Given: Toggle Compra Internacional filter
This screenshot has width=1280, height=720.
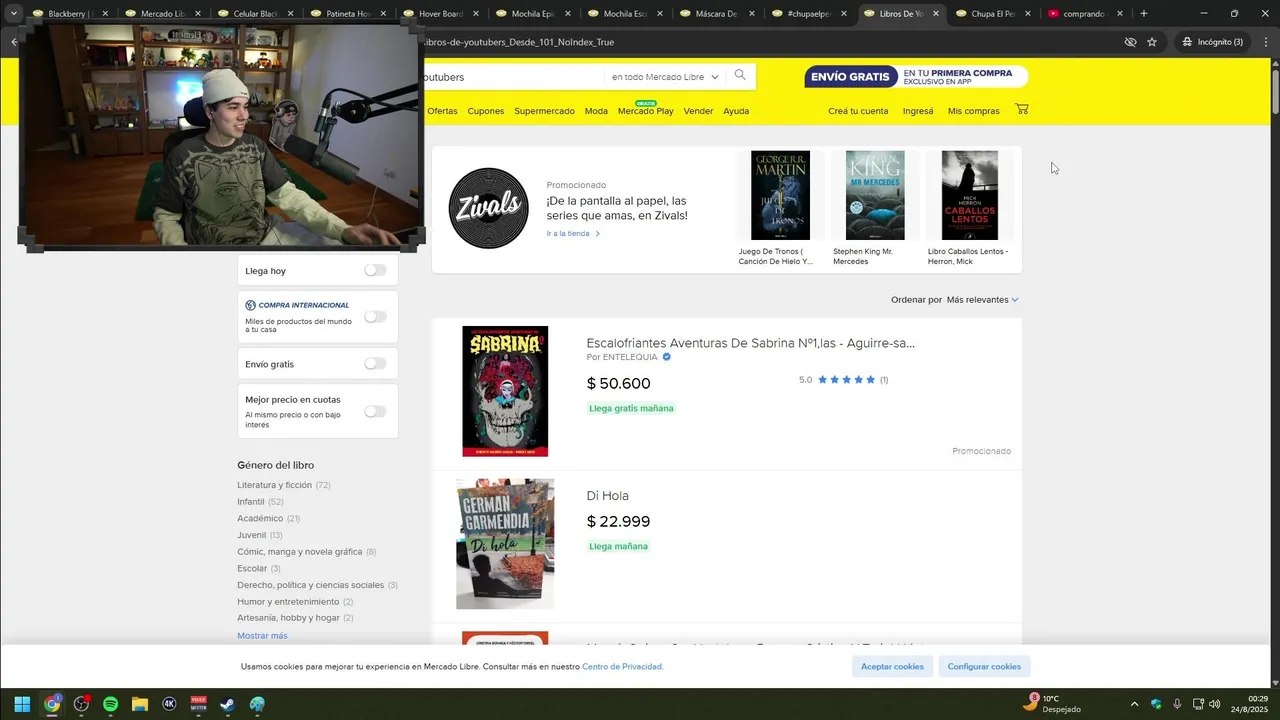Looking at the screenshot, I should [x=375, y=316].
